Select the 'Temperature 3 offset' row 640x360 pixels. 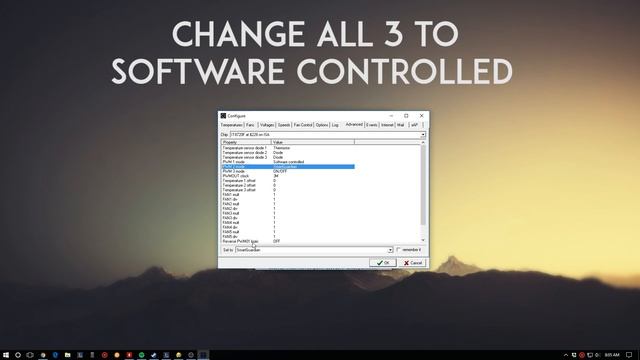[x=288, y=190]
